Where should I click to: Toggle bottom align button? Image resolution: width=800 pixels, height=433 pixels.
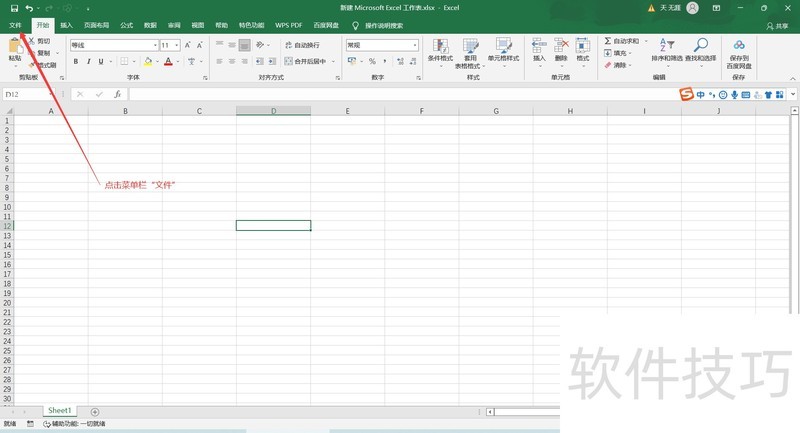click(x=244, y=45)
